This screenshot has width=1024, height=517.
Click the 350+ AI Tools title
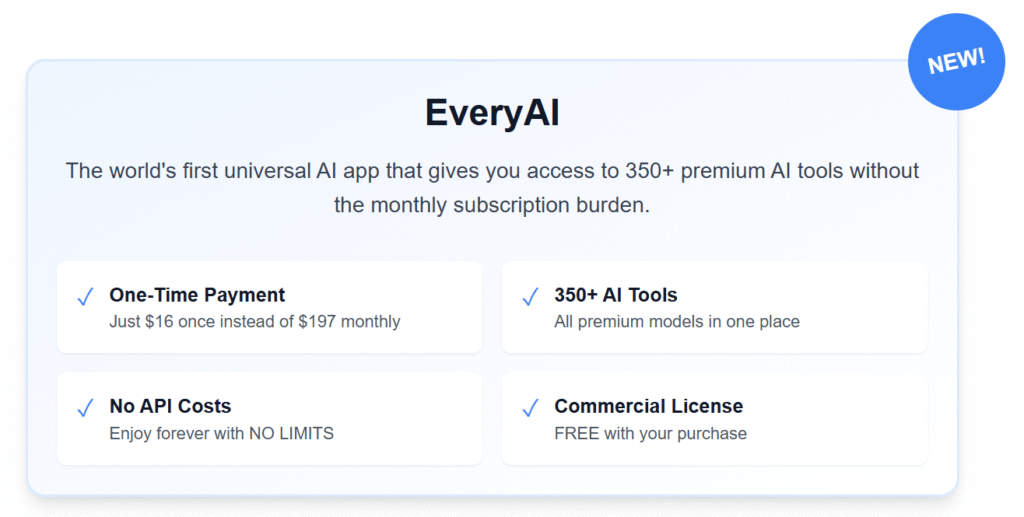[616, 295]
